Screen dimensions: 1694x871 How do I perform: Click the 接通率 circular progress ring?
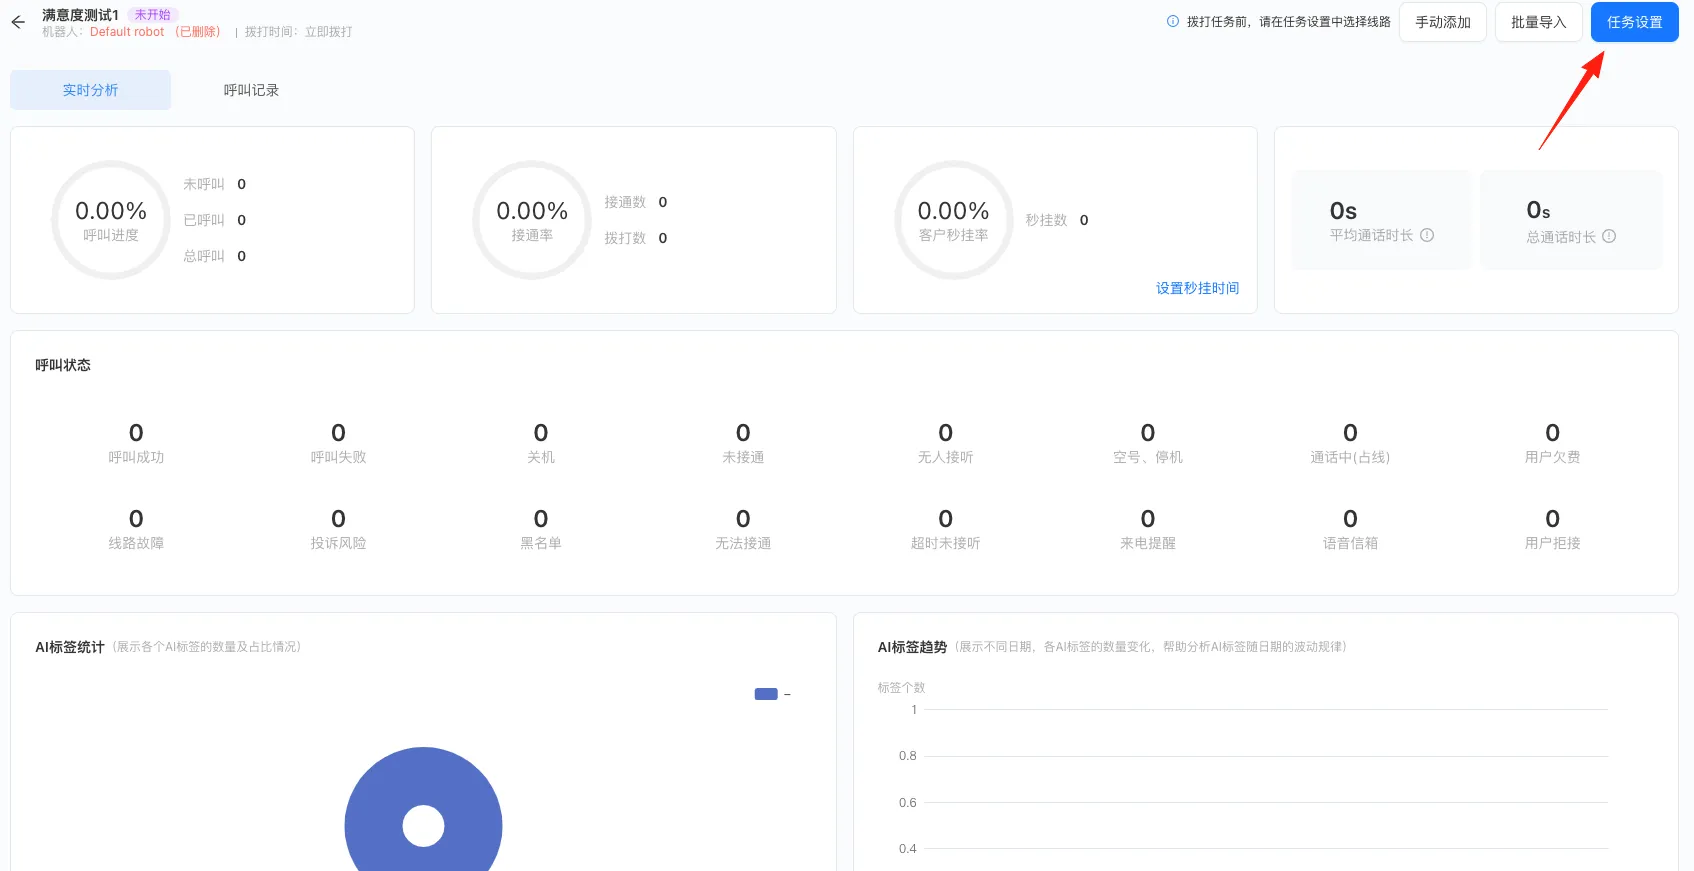click(532, 220)
